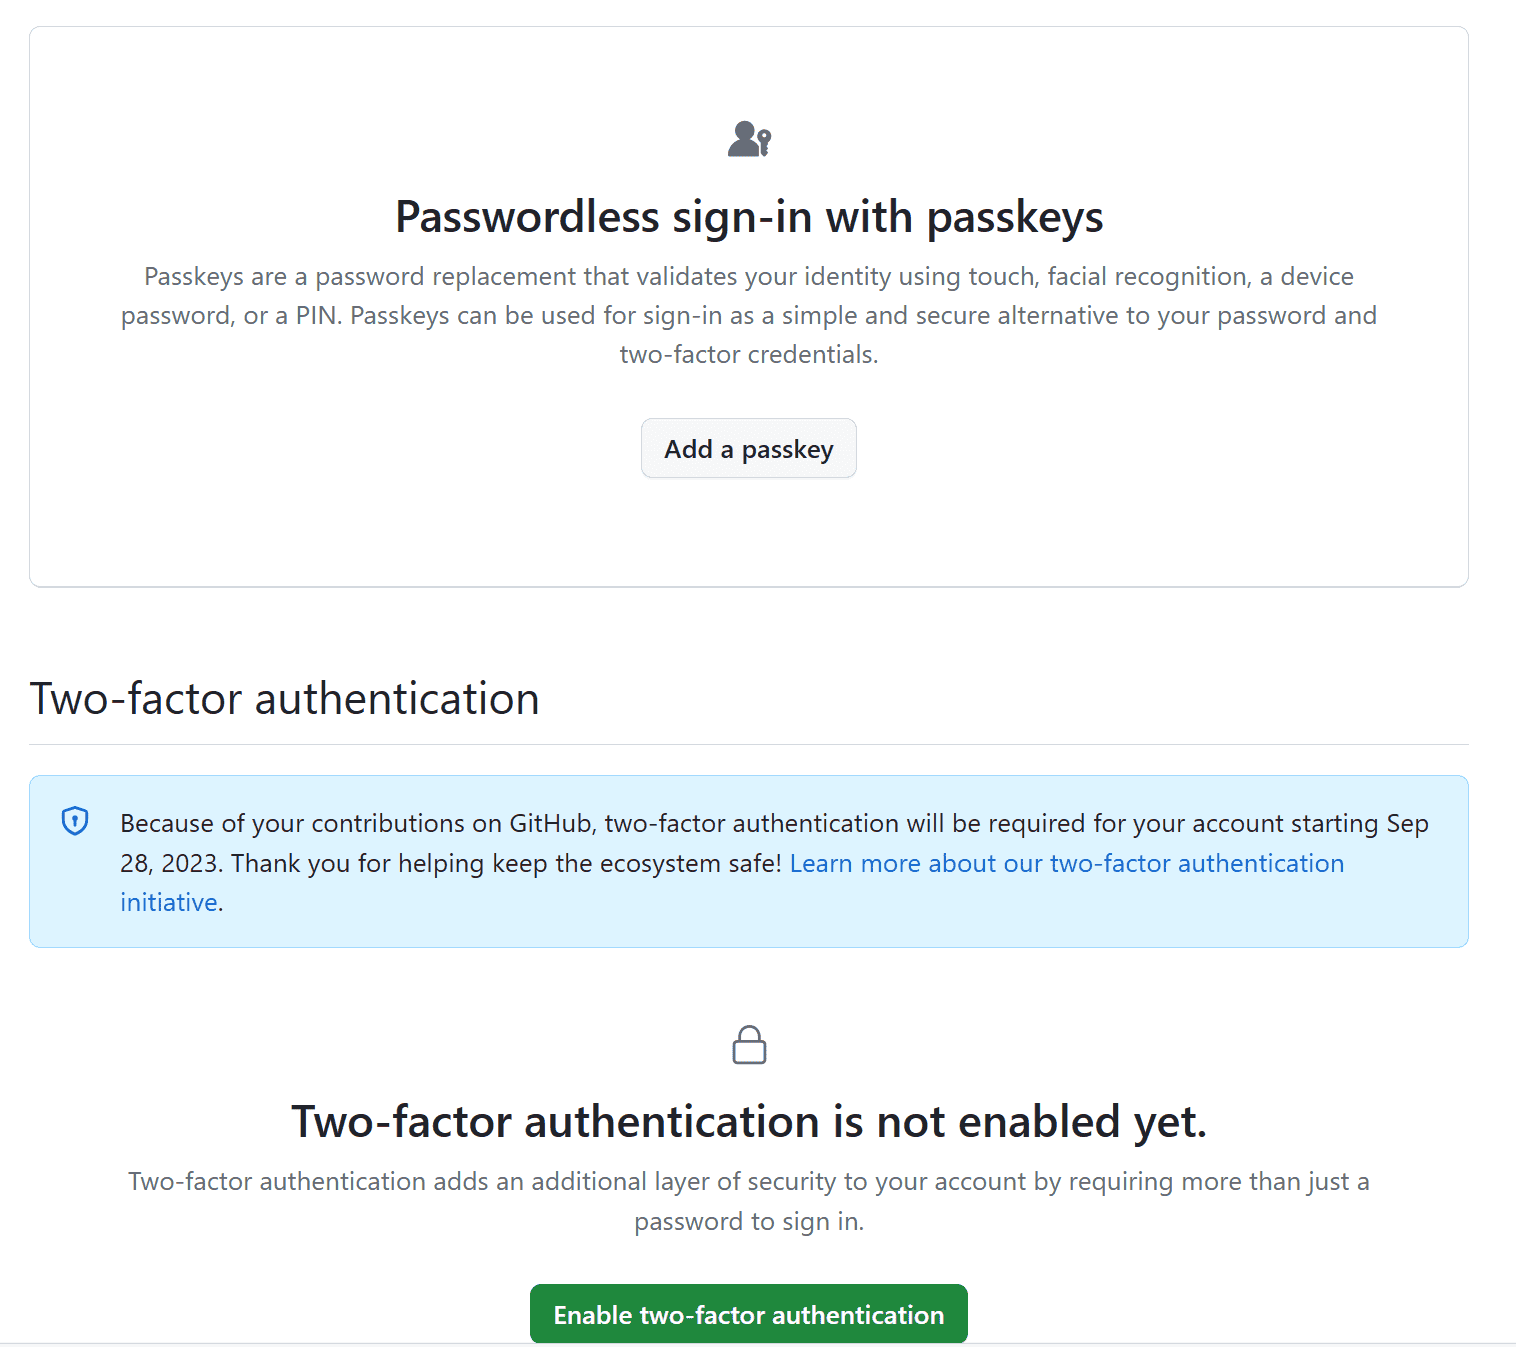Click the "two-factor credentials." text line
The image size is (1516, 1347).
[748, 354]
